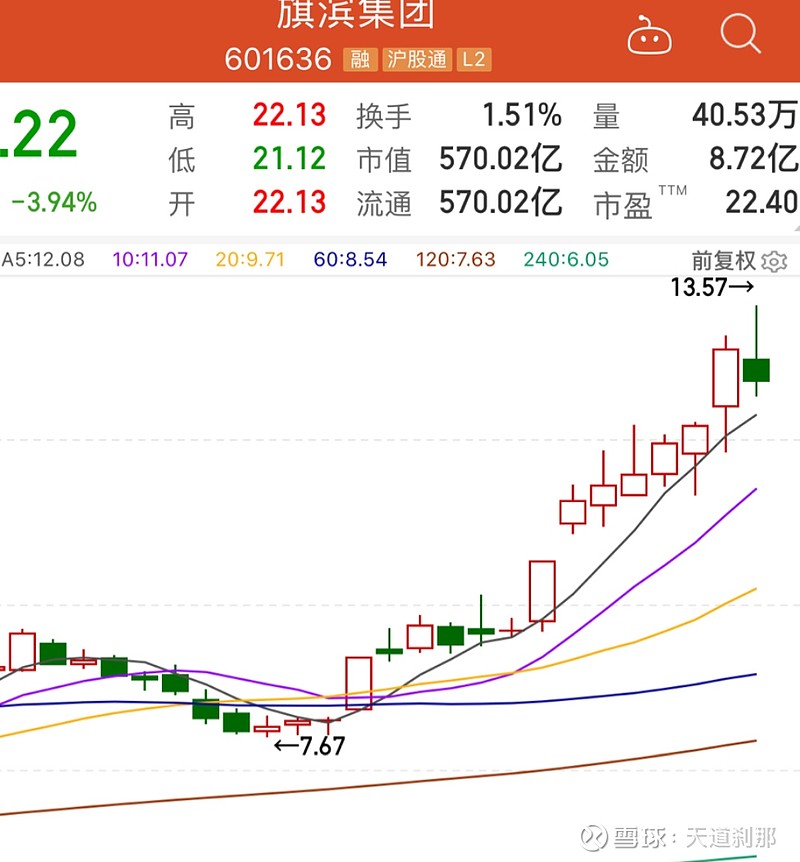Tap the L2 level badge
Image resolution: width=800 pixels, height=862 pixels.
click(473, 59)
